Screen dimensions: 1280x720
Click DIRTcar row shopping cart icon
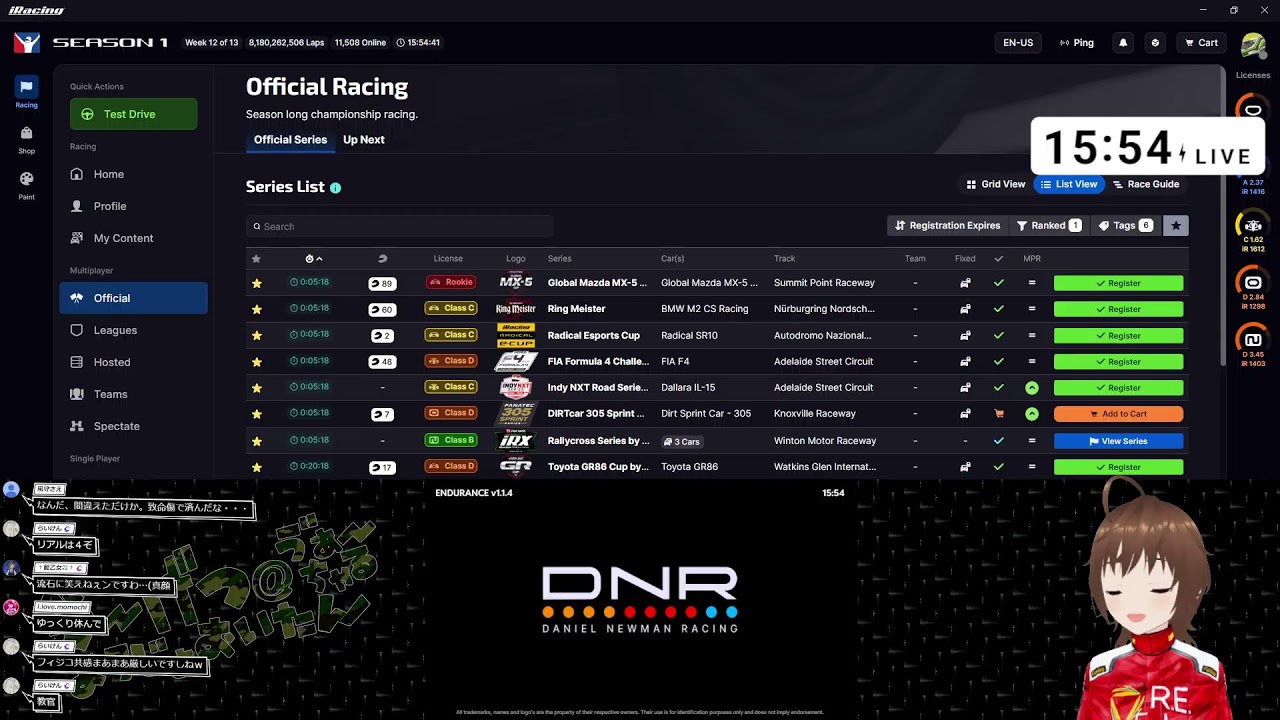pos(999,414)
